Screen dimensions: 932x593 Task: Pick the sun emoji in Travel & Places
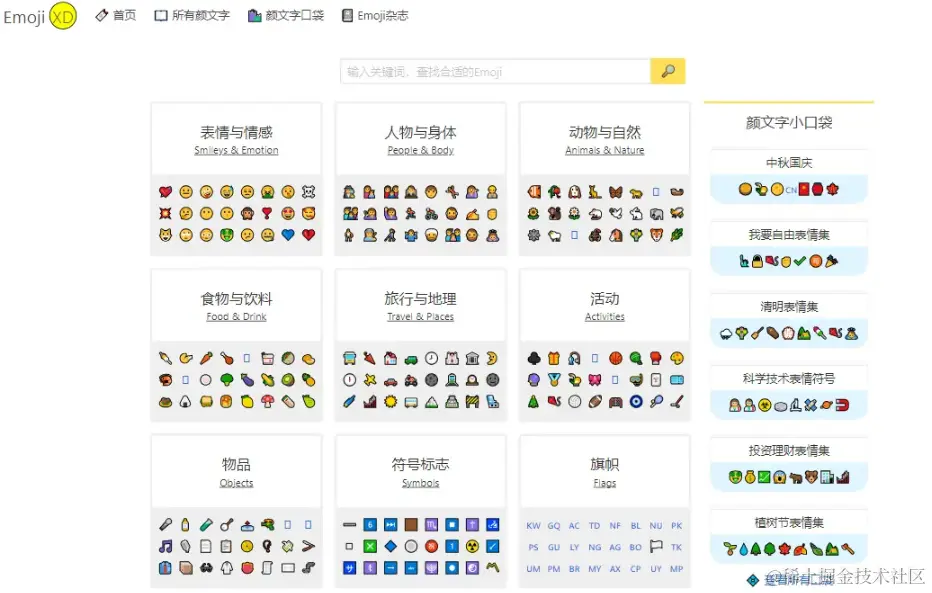[x=390, y=402]
